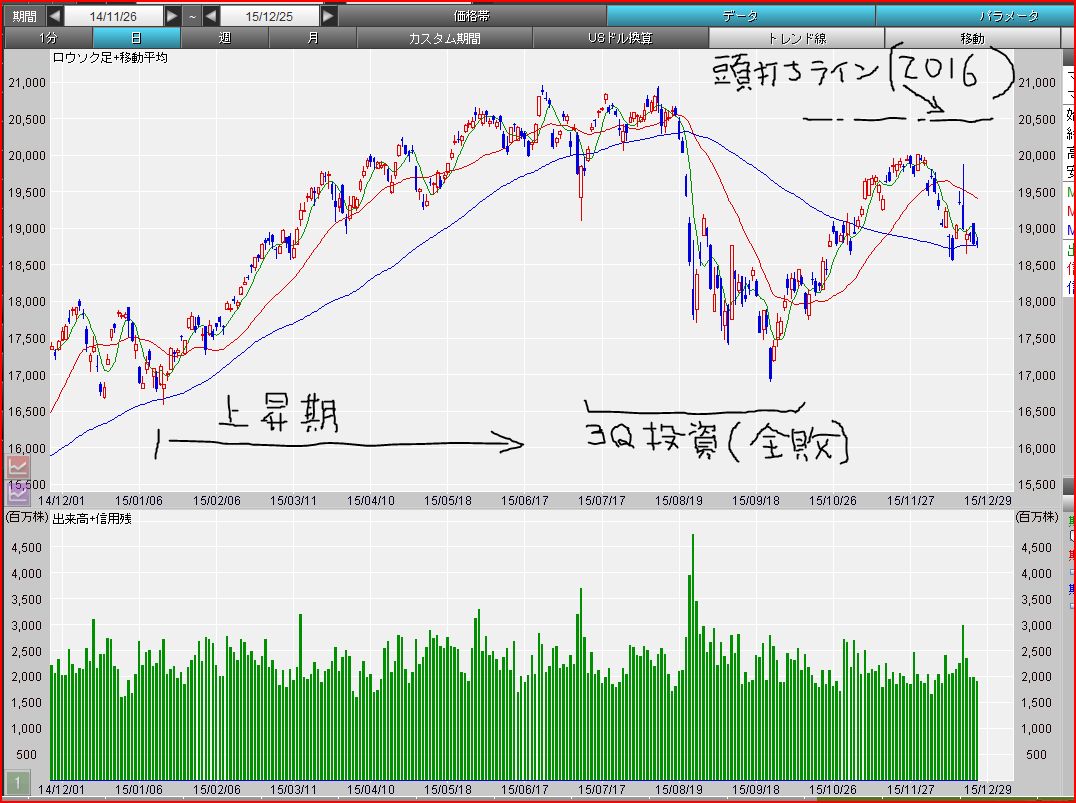Click the green number 1 pane icon
This screenshot has height=803, width=1076.
pyautogui.click(x=18, y=783)
